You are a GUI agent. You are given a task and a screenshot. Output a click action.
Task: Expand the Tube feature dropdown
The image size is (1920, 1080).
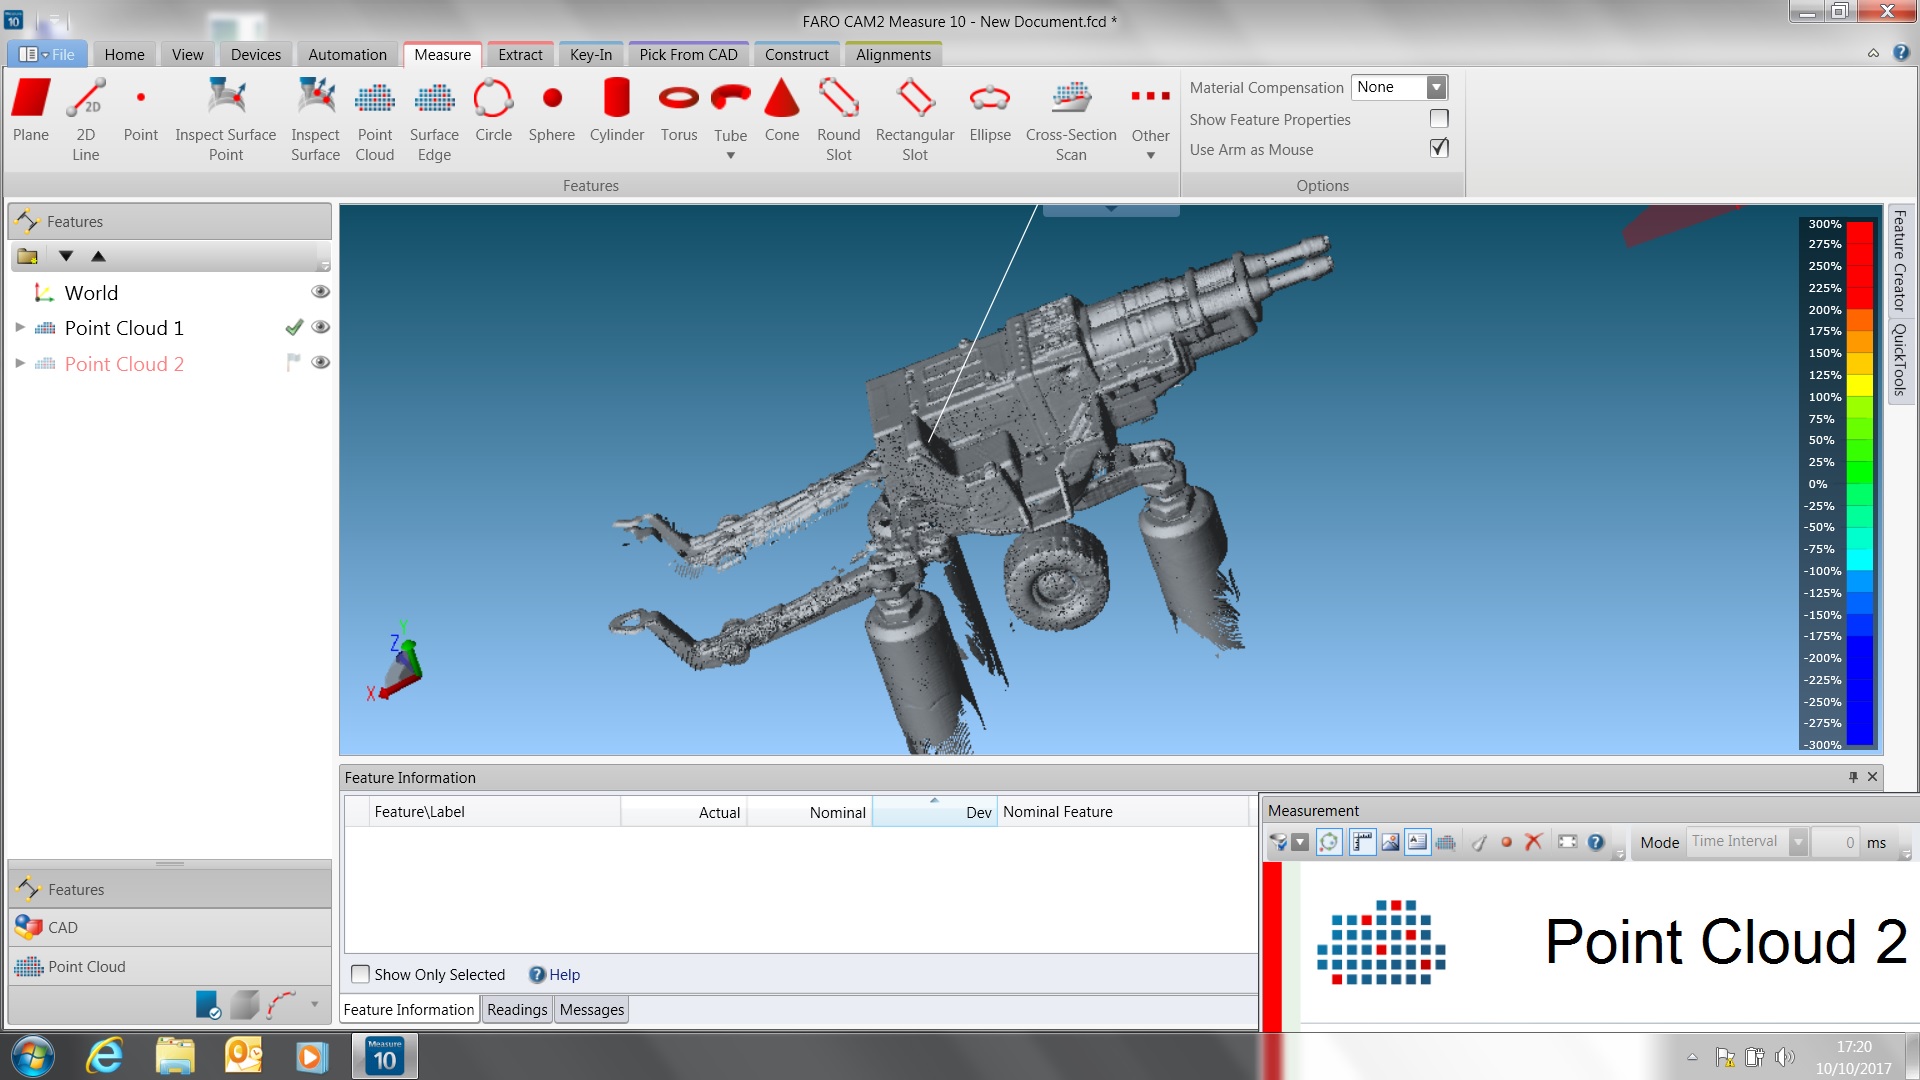pos(731,156)
